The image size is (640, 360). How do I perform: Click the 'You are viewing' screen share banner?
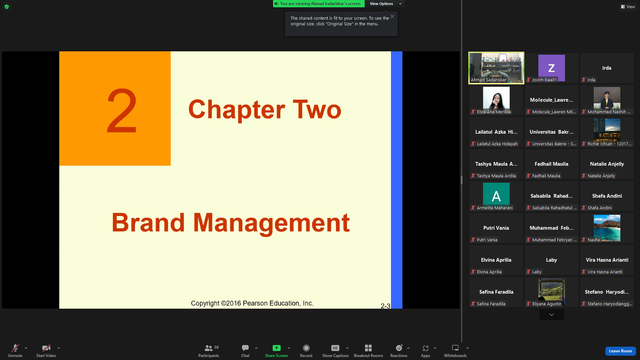point(318,4)
